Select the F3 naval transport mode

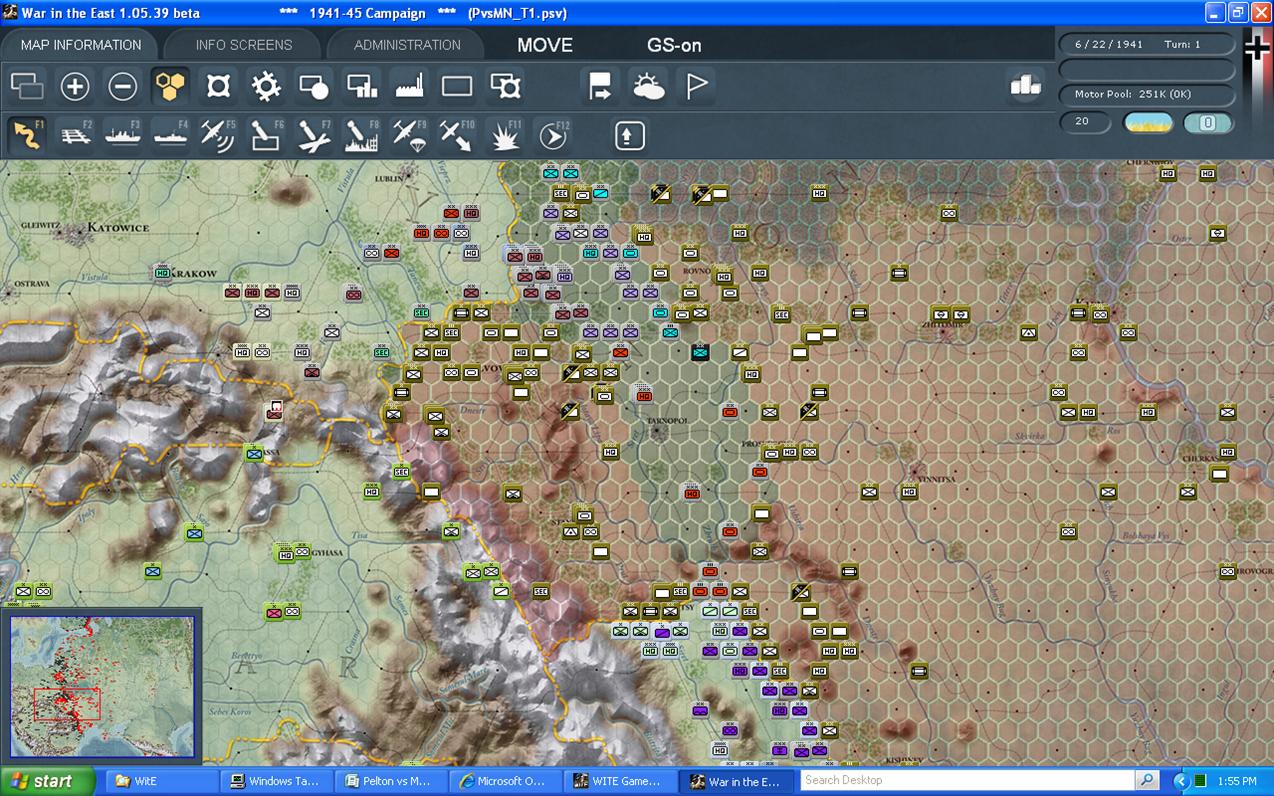[x=123, y=135]
